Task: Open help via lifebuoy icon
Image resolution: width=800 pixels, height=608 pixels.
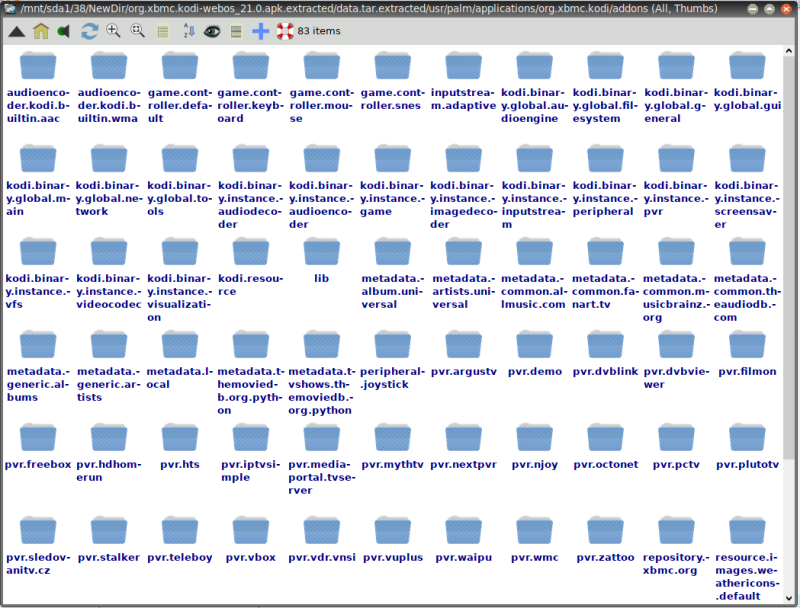Action: [285, 31]
